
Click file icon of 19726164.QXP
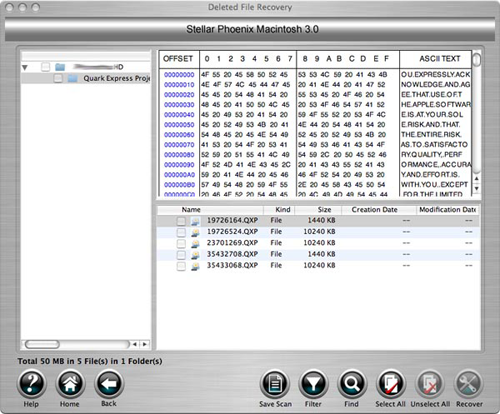195,221
